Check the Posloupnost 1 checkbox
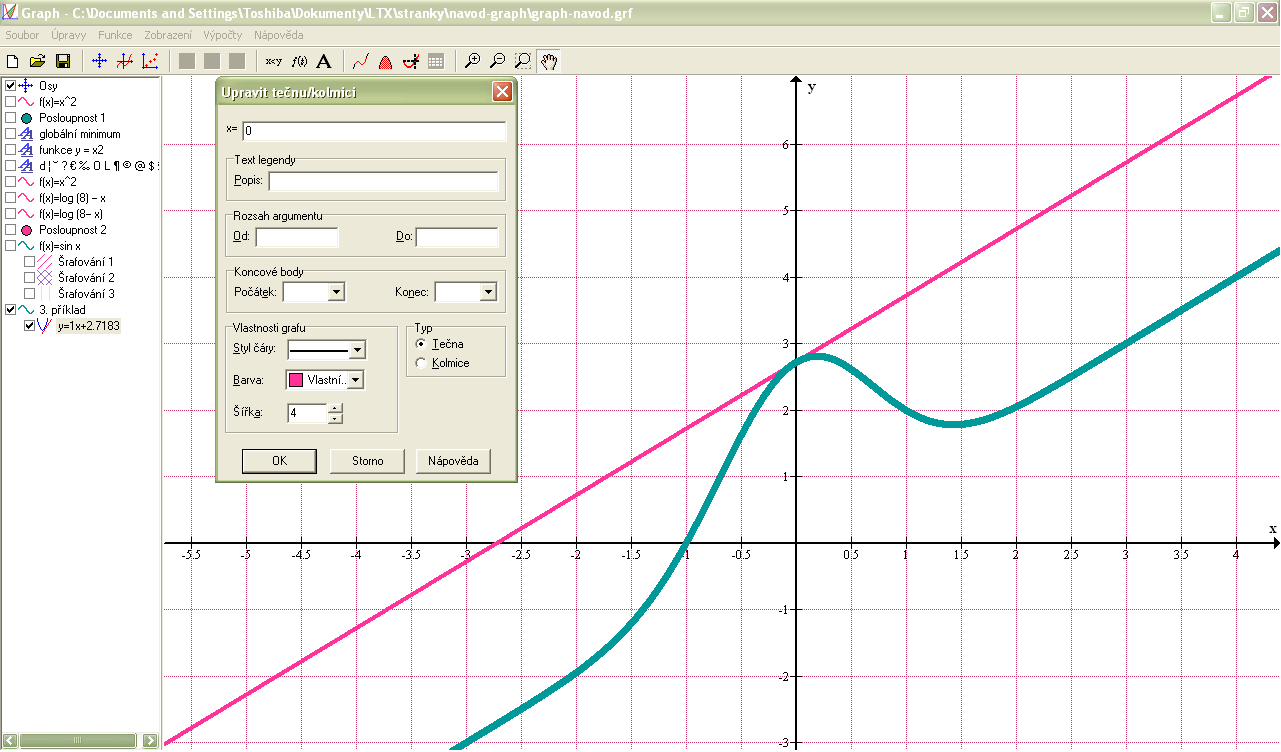Image resolution: width=1281 pixels, height=752 pixels. coord(11,118)
